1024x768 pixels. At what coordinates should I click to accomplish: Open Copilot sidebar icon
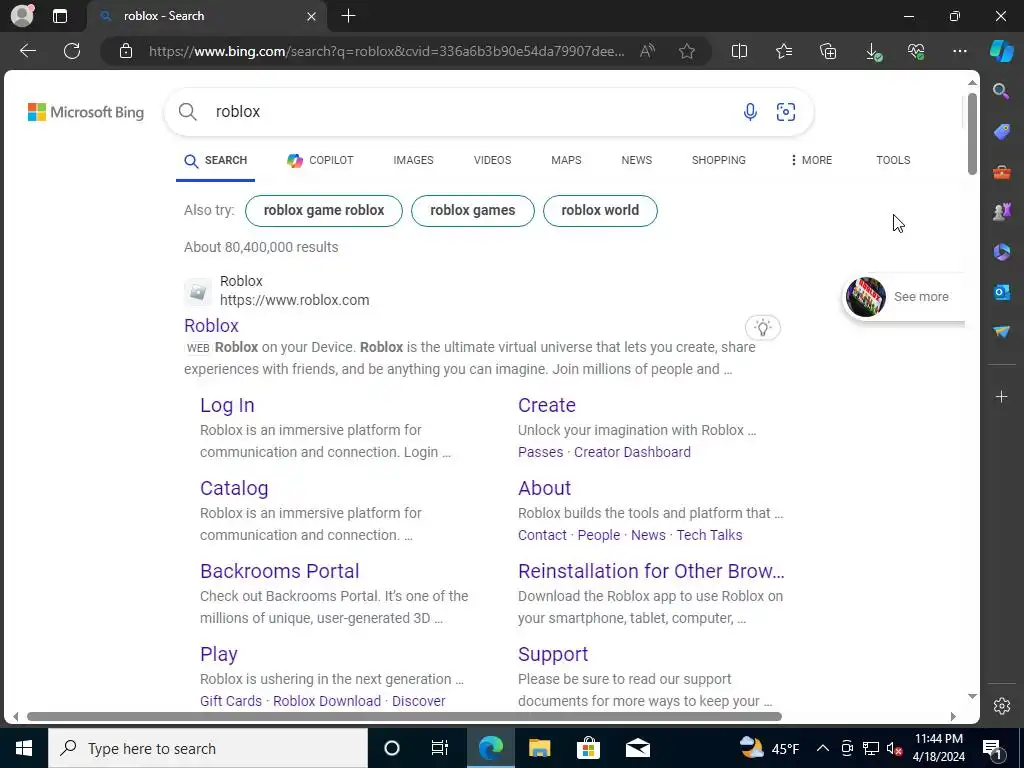1002,51
